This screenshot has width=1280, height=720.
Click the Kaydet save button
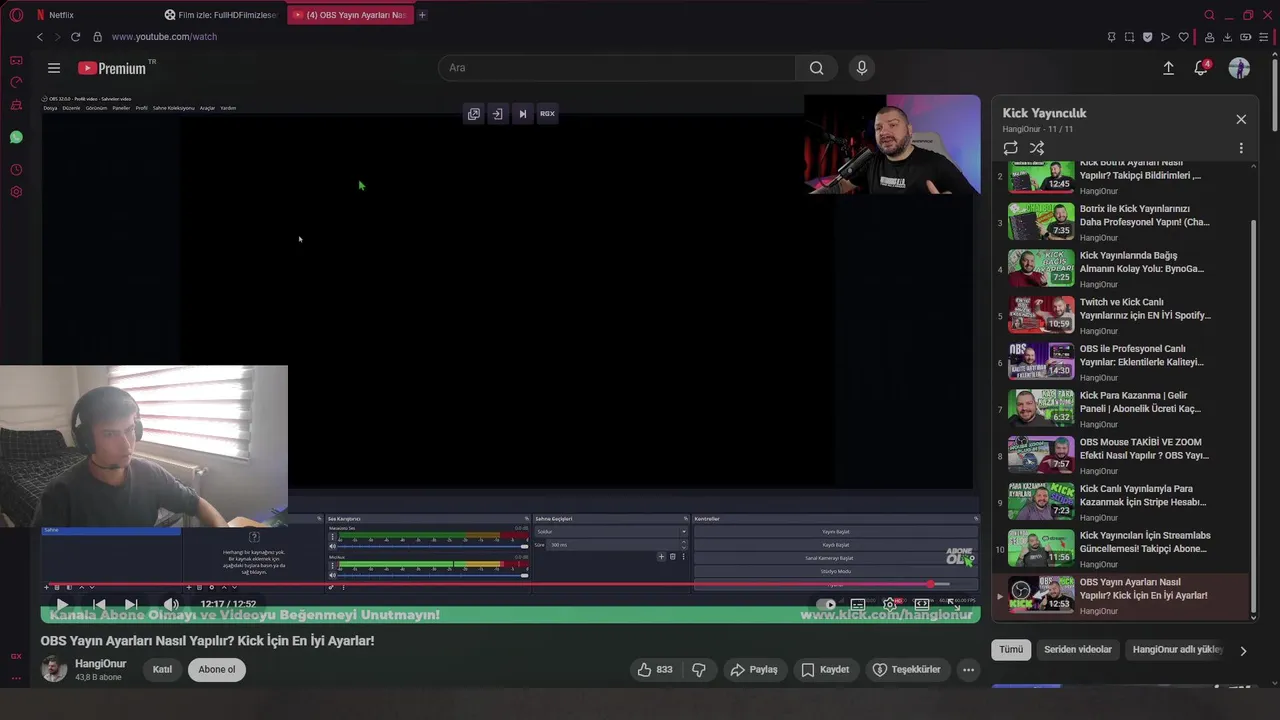click(825, 670)
